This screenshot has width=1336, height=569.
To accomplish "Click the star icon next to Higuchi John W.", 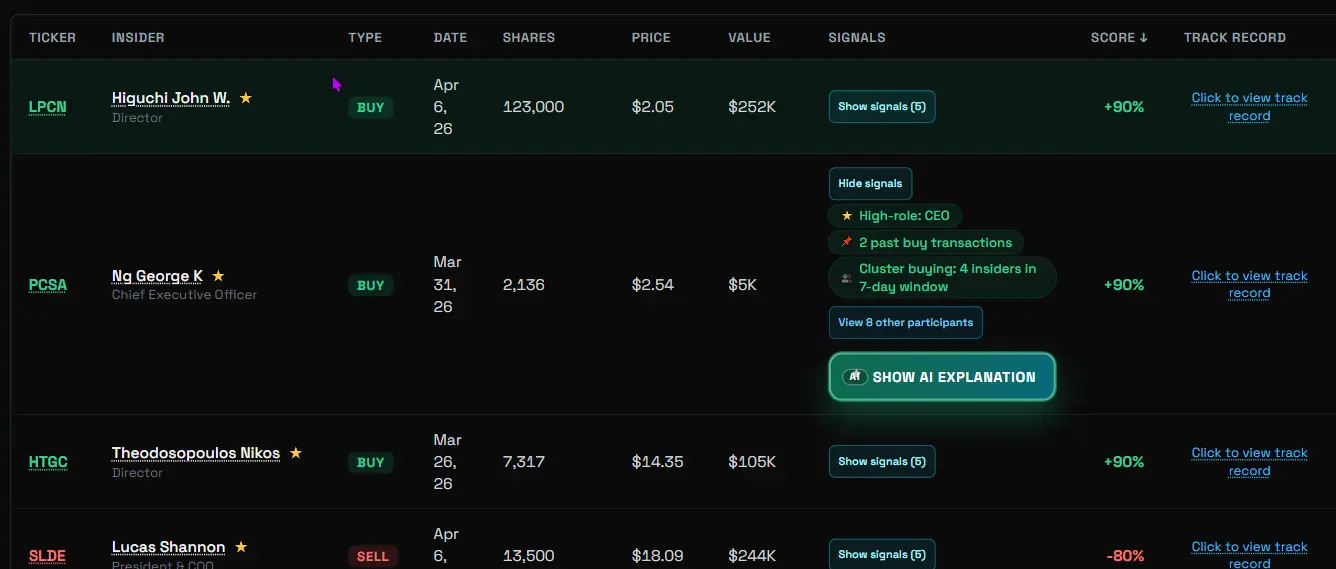I will 246,98.
